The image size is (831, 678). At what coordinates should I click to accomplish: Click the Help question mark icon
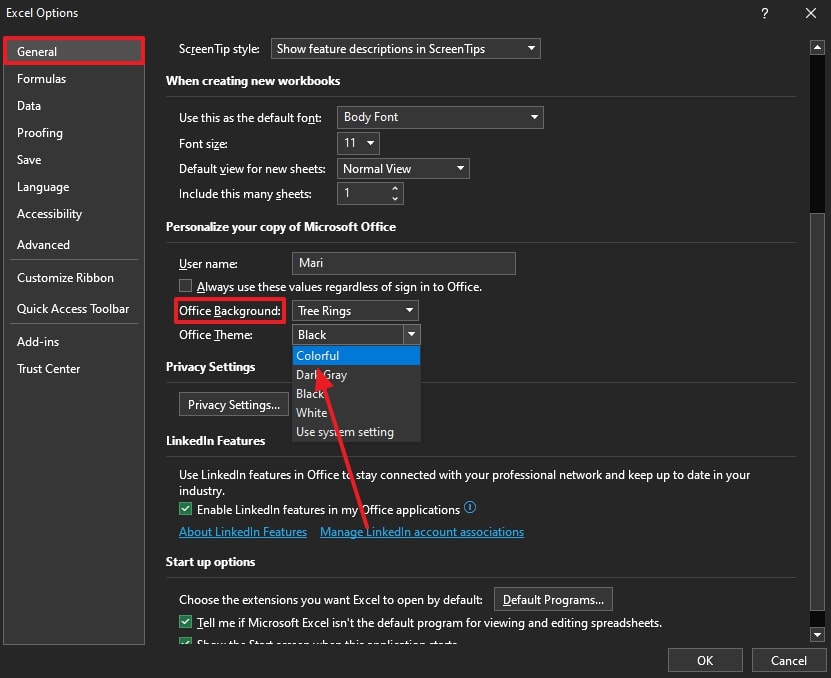pyautogui.click(x=765, y=13)
